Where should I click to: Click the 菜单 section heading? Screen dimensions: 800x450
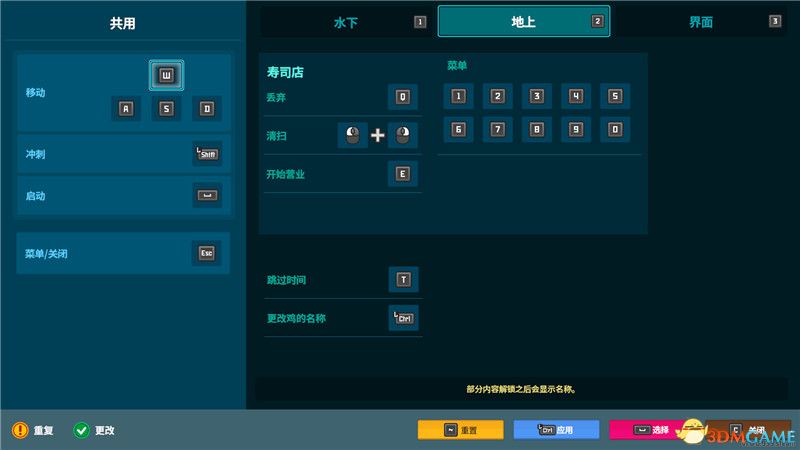coord(457,65)
